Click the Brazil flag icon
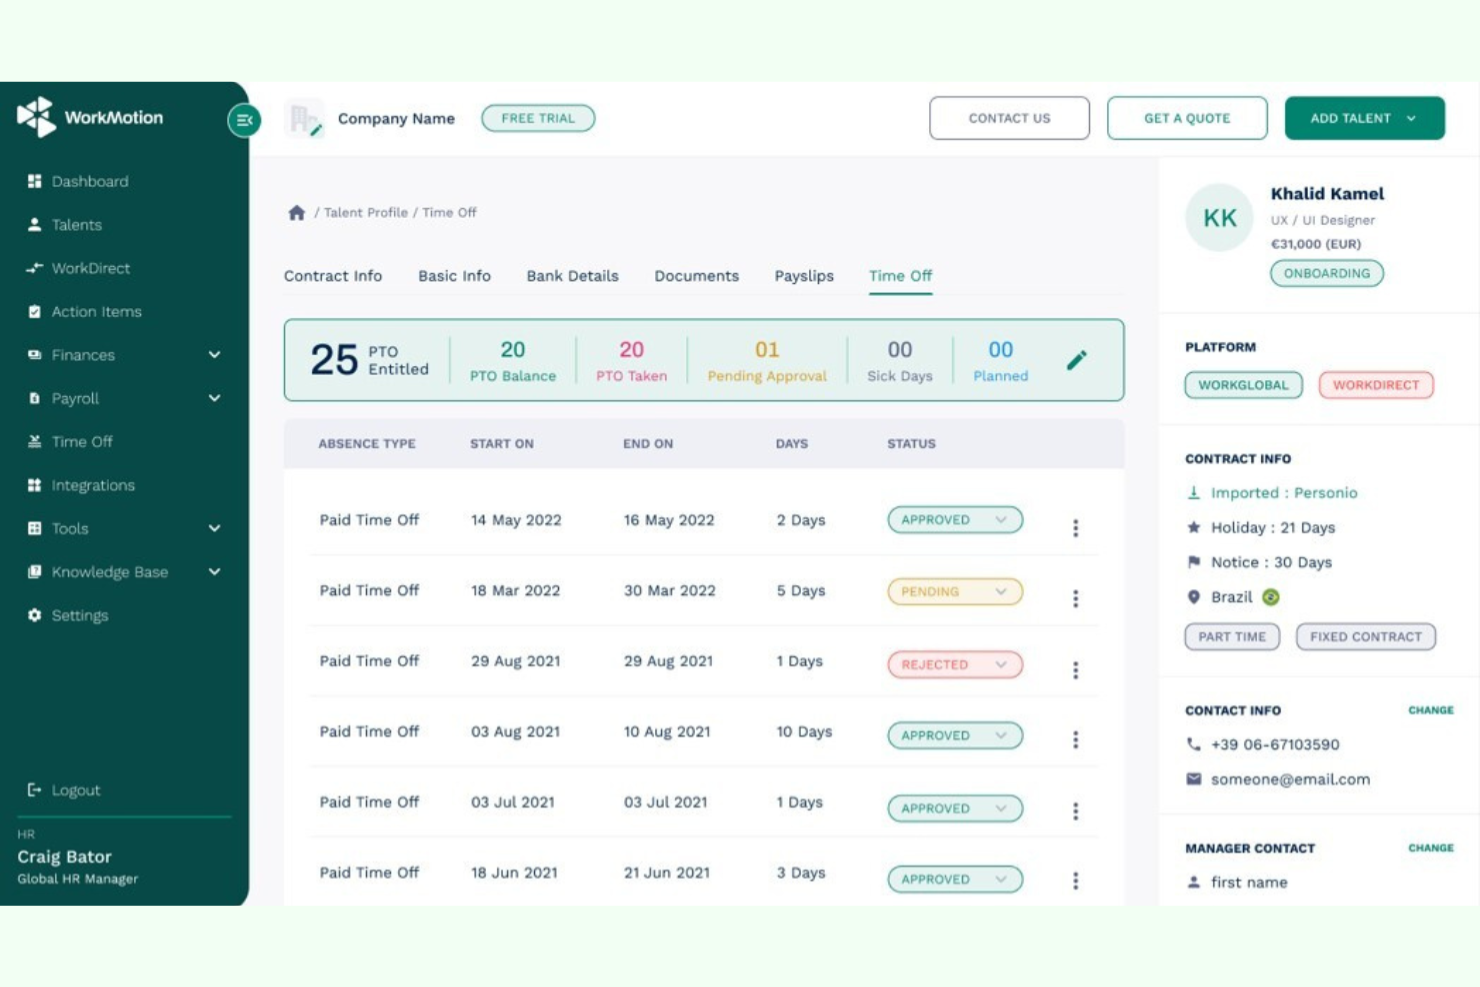Image resolution: width=1480 pixels, height=987 pixels. (x=1270, y=597)
